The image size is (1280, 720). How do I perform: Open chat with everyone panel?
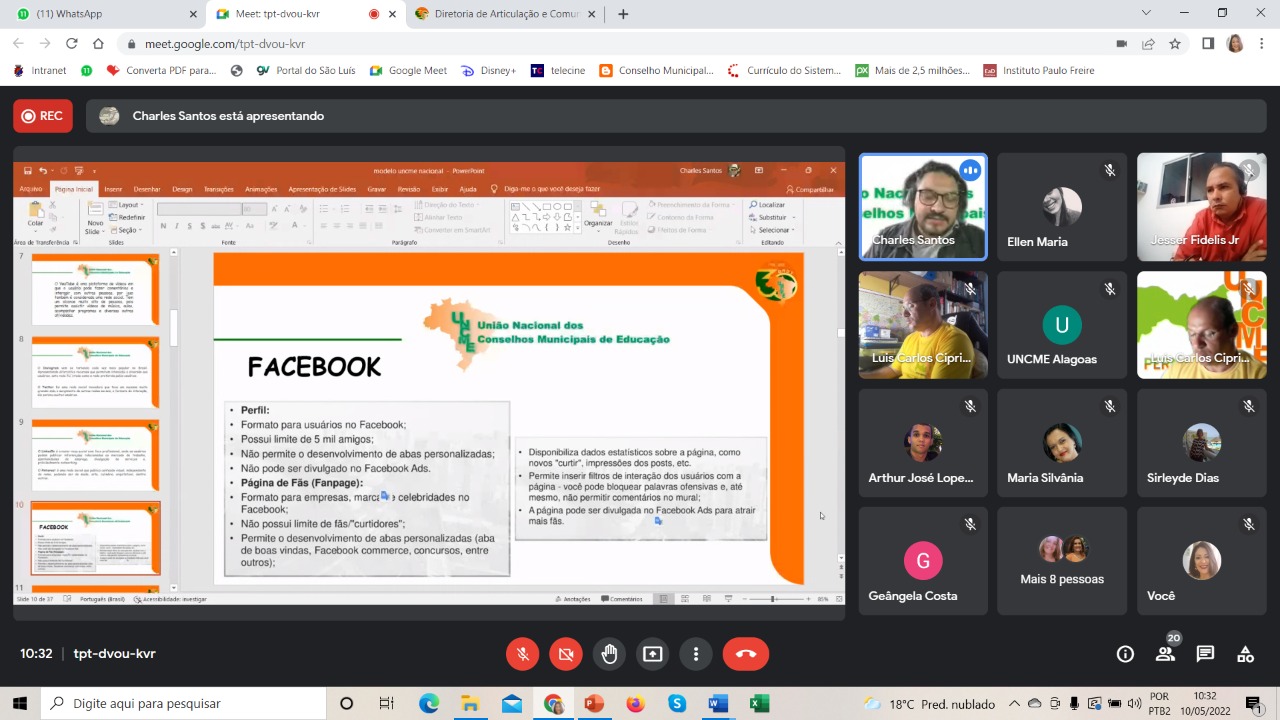[1205, 654]
